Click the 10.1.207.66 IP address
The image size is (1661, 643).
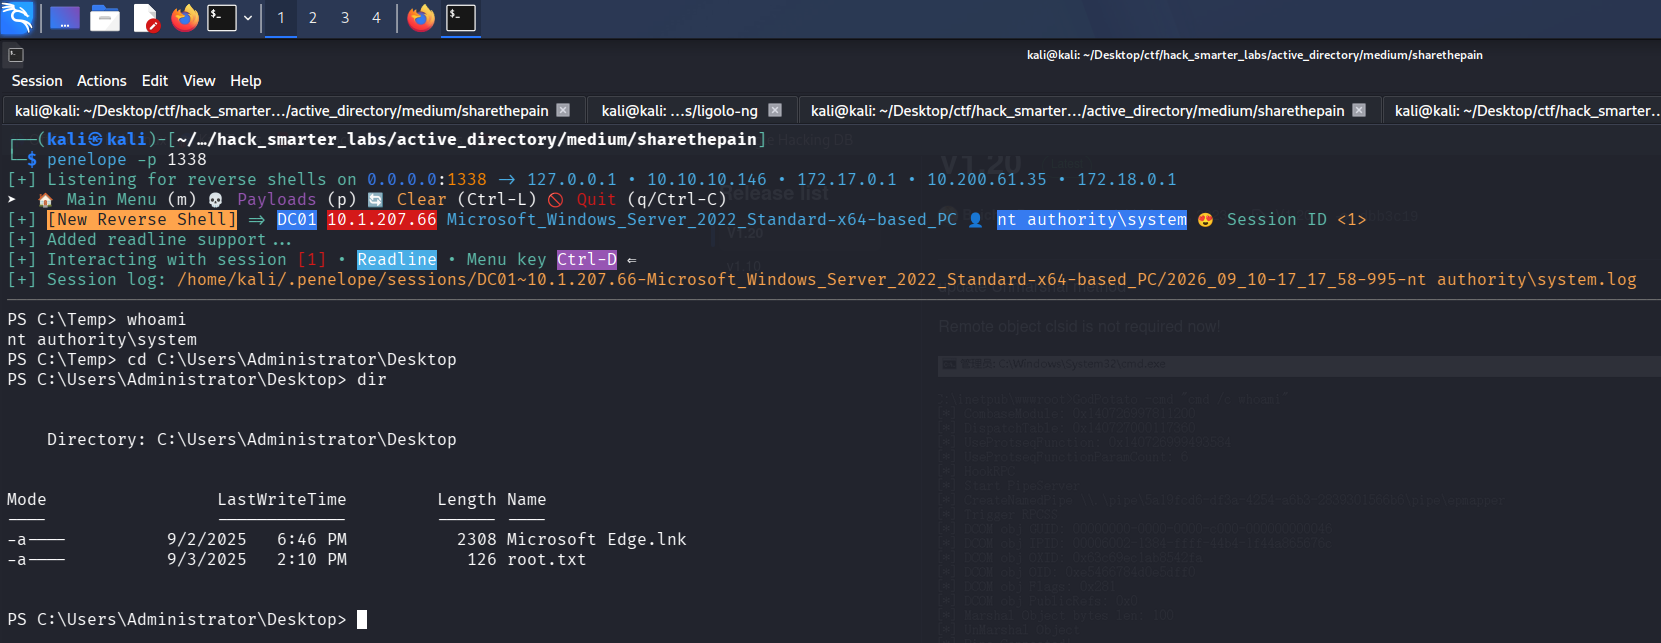(382, 220)
